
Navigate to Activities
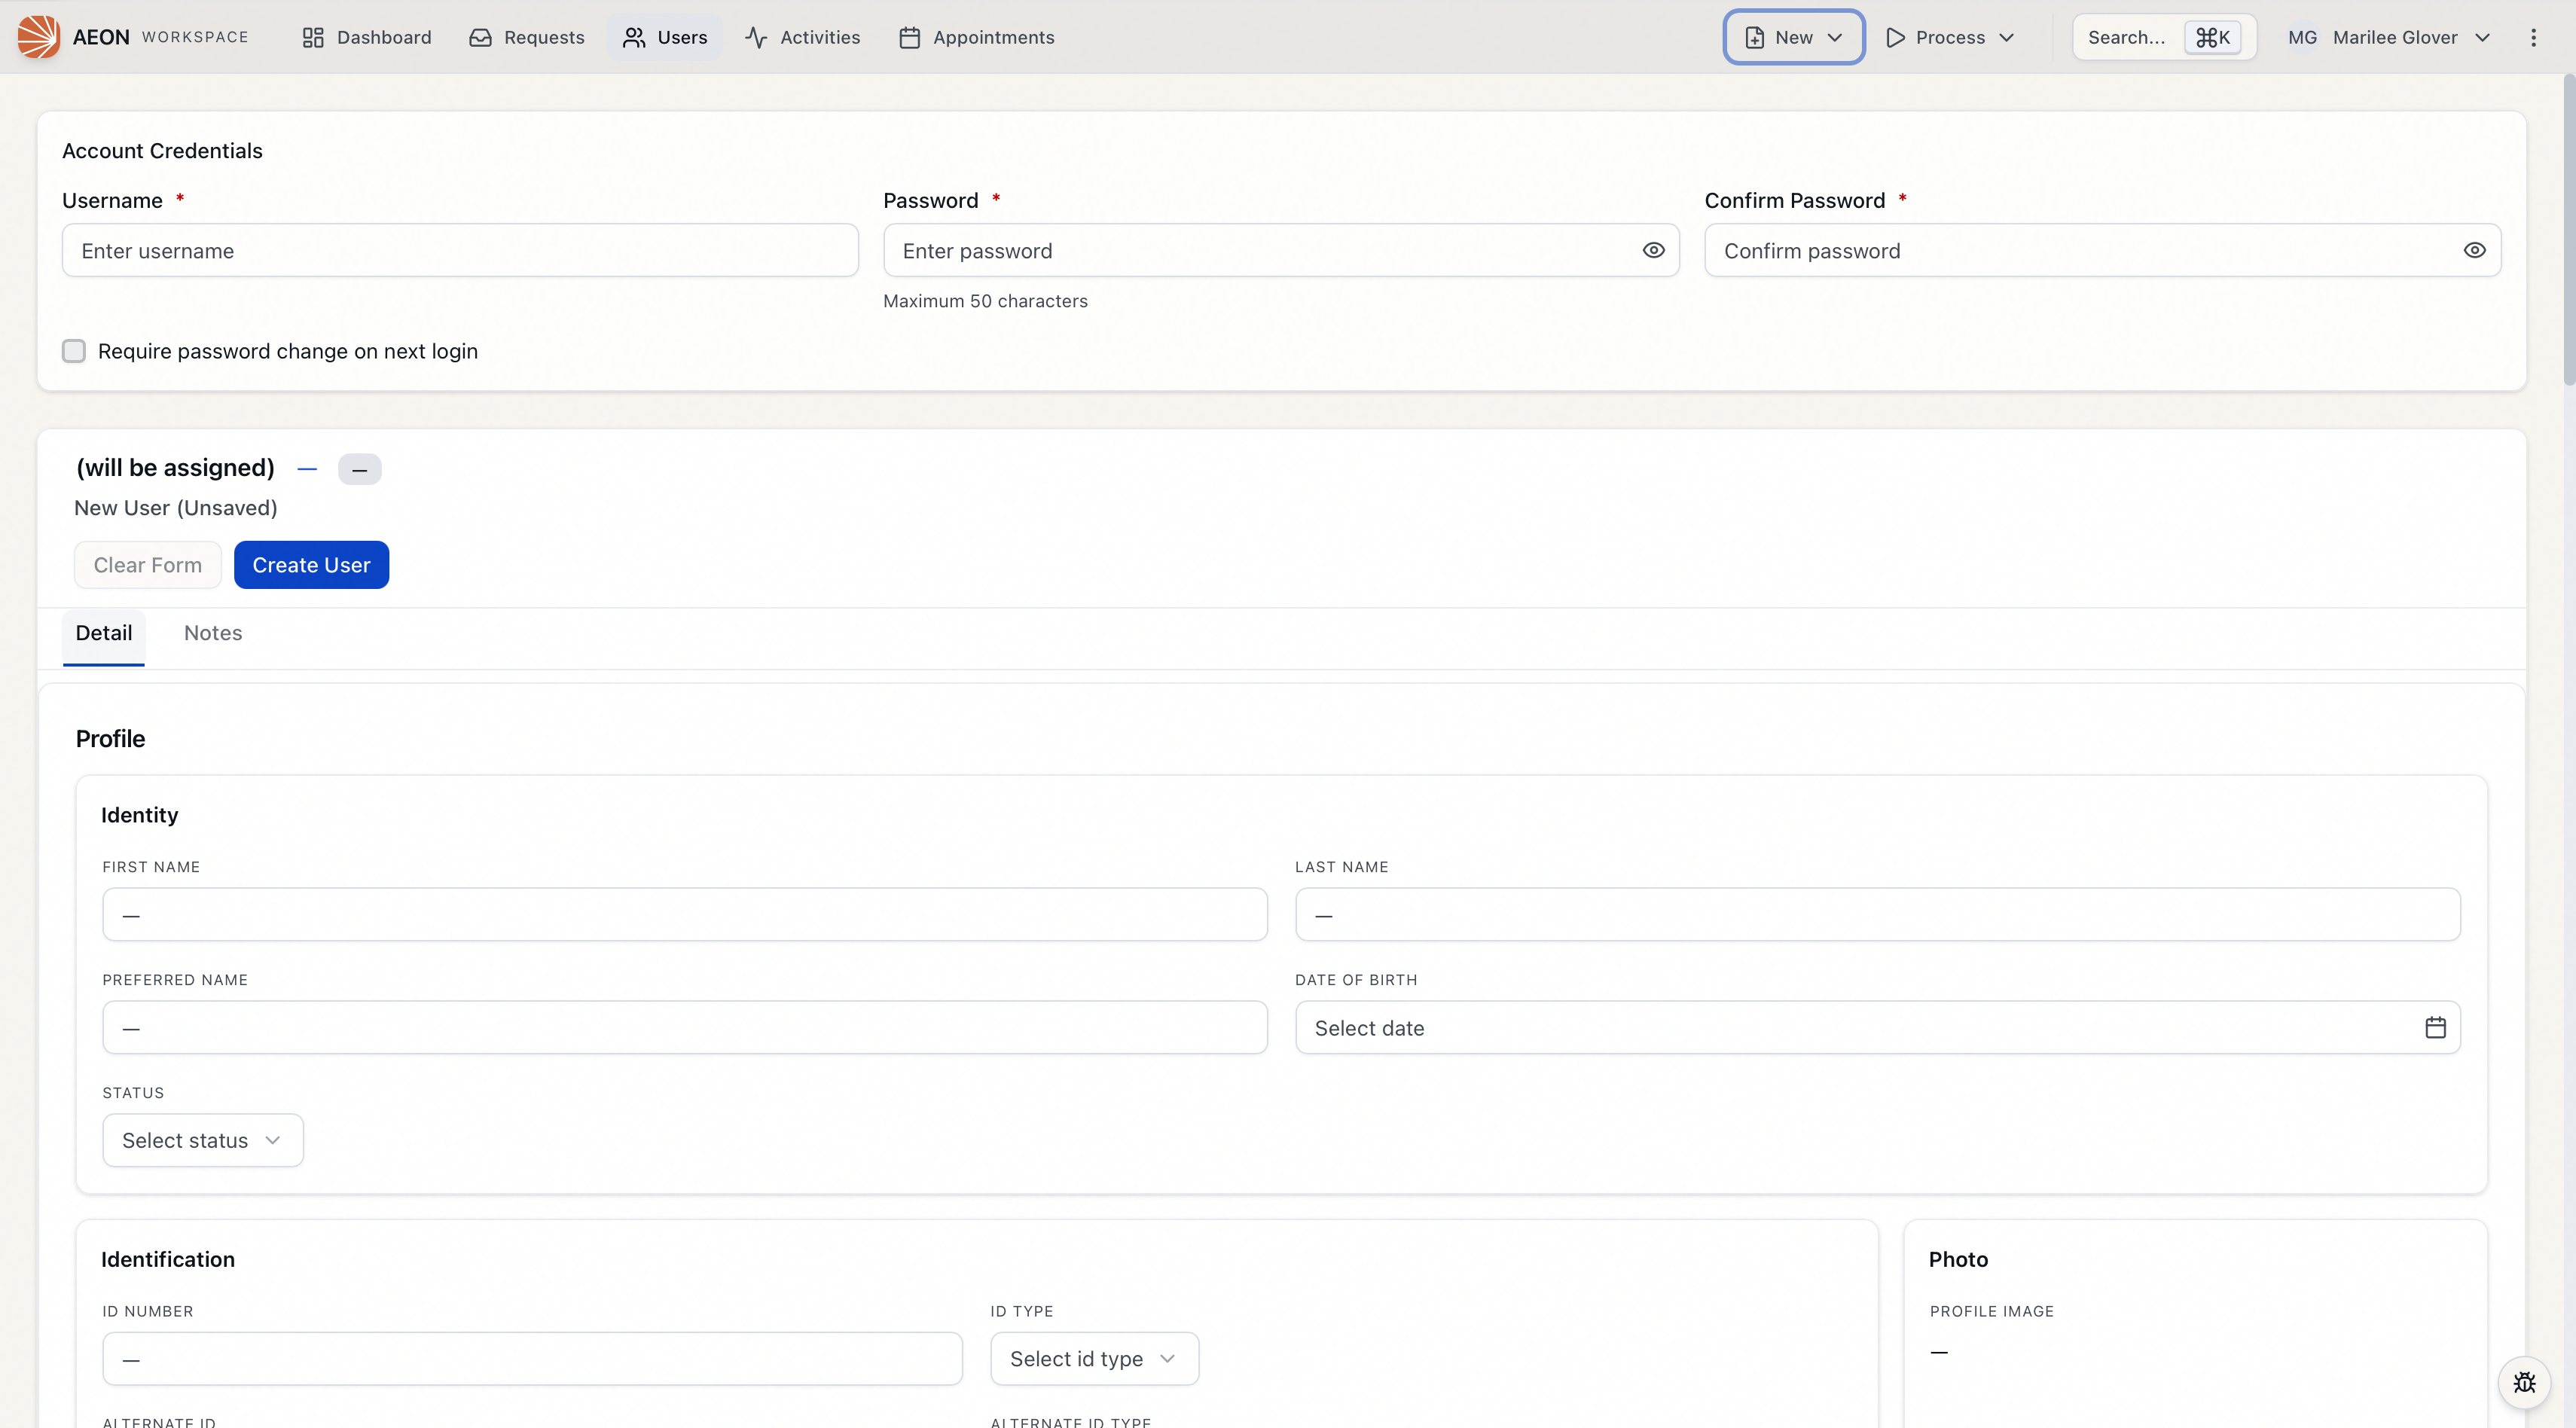pos(802,37)
